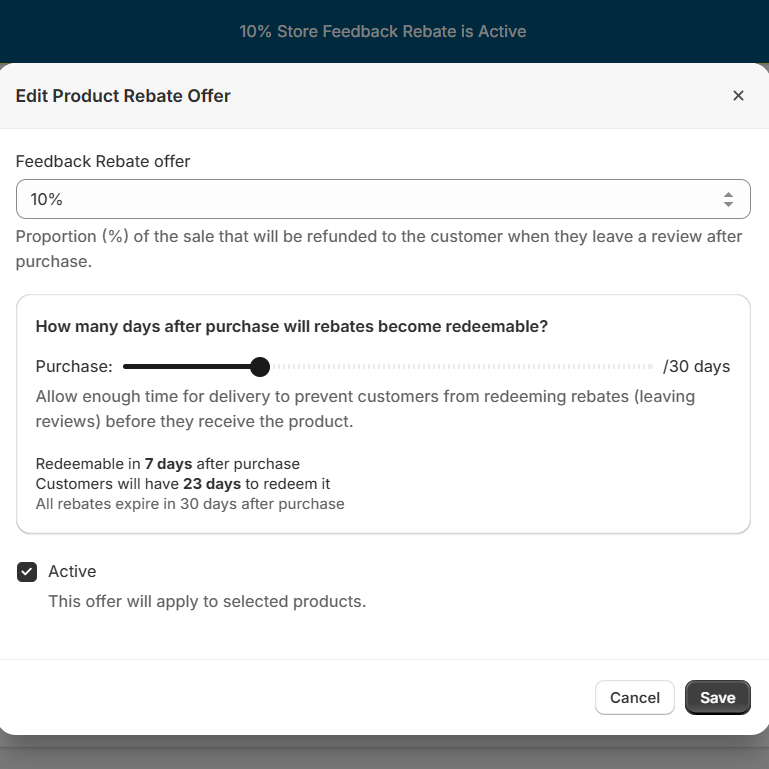The width and height of the screenshot is (769, 769).
Task: Click the round slider handle for redeemable days
Action: (260, 367)
